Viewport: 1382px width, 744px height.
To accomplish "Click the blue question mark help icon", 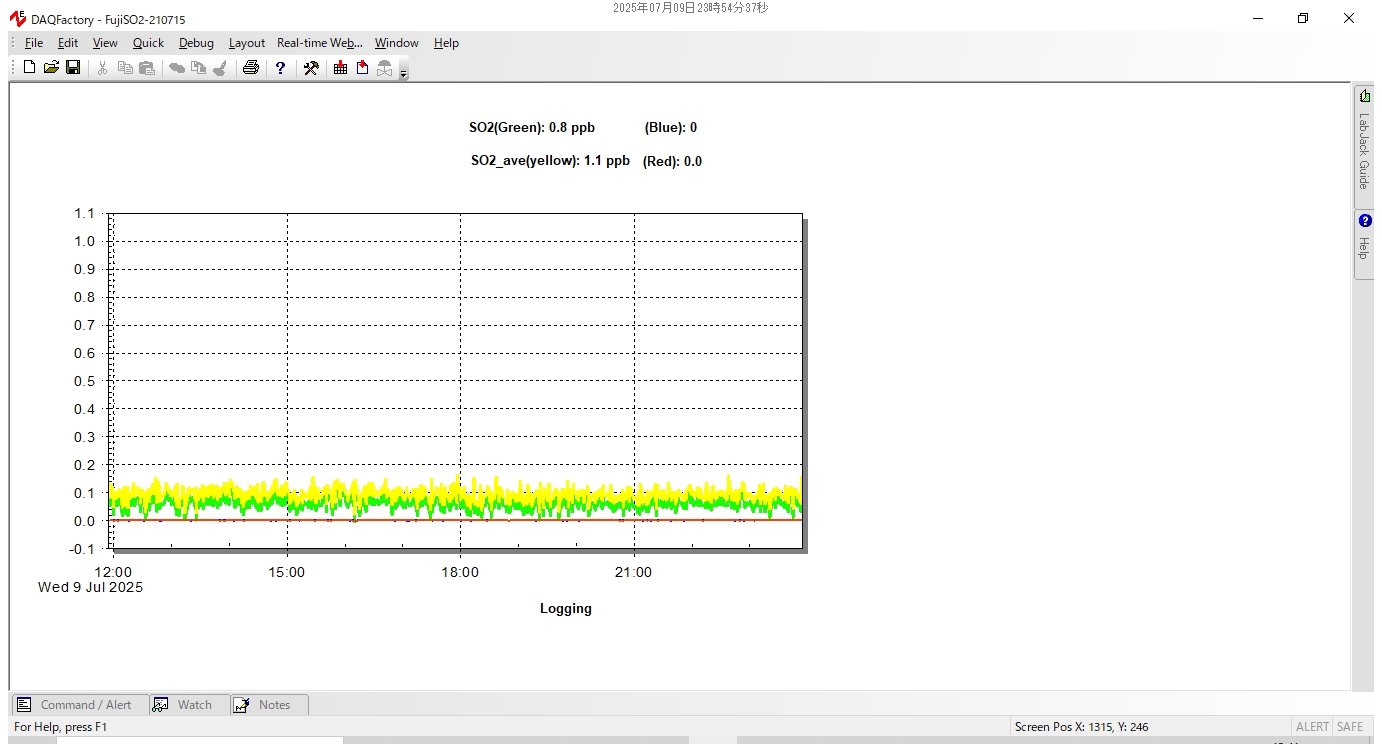I will (x=281, y=68).
